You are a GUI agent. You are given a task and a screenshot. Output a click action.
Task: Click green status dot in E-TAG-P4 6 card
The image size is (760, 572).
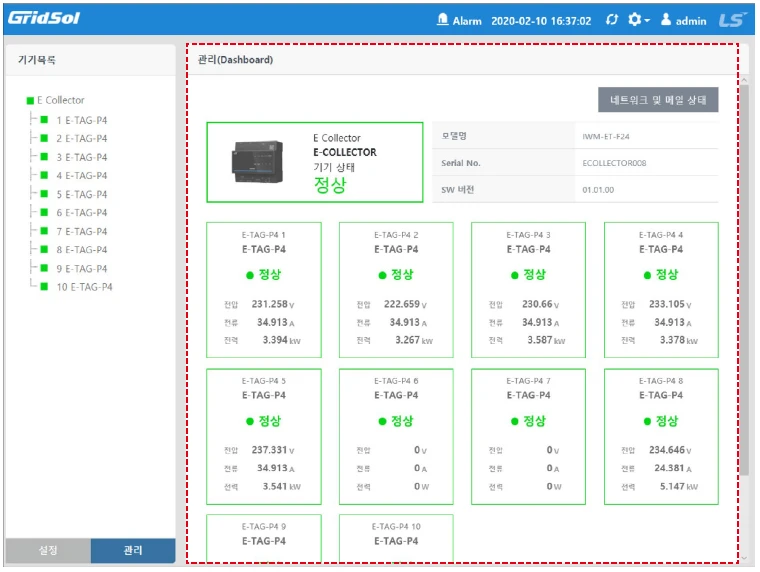(x=382, y=422)
